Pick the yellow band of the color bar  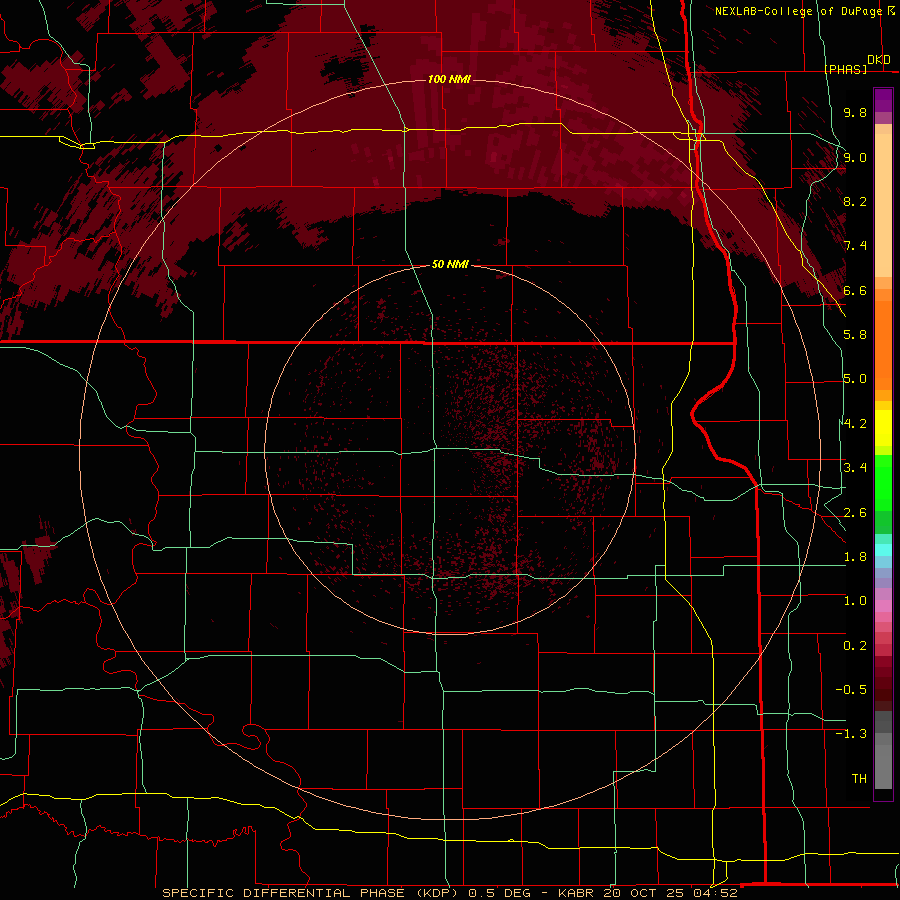pyautogui.click(x=883, y=428)
